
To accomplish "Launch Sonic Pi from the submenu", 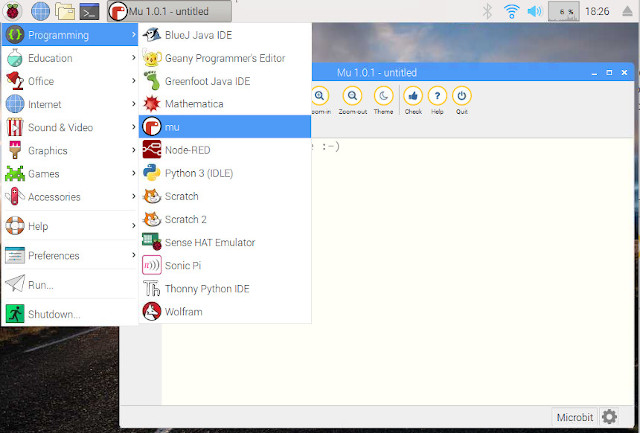I will coord(225,266).
